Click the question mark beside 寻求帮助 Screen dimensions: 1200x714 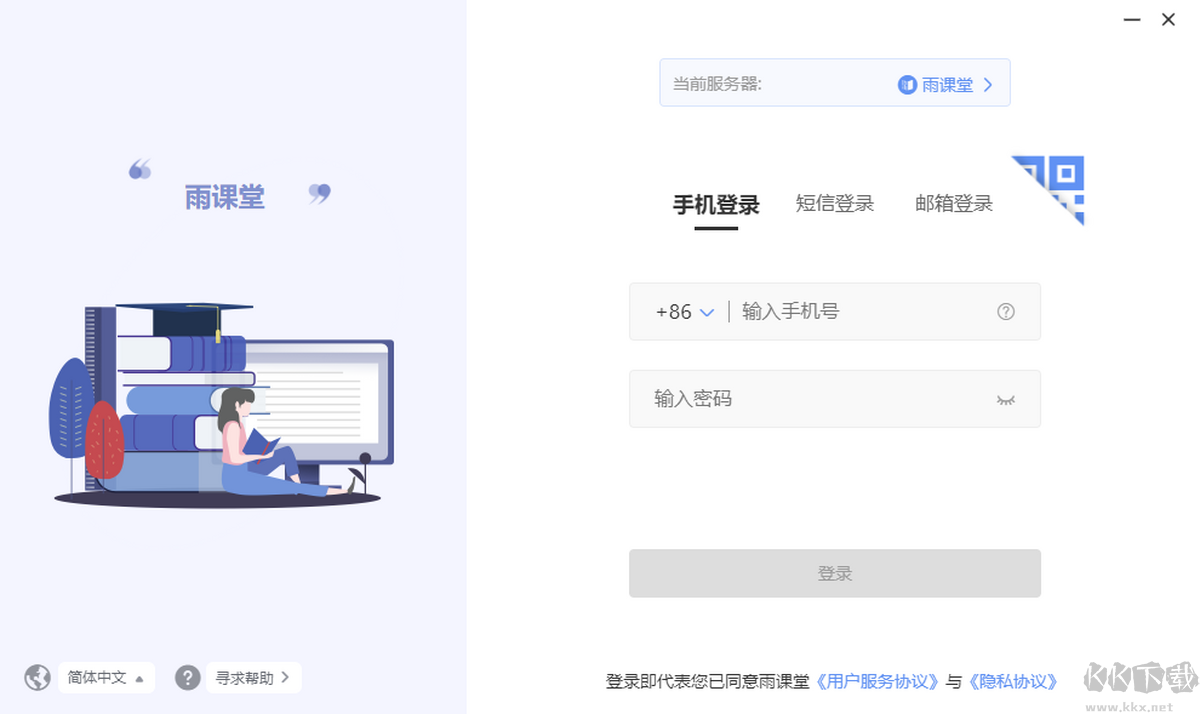point(188,677)
